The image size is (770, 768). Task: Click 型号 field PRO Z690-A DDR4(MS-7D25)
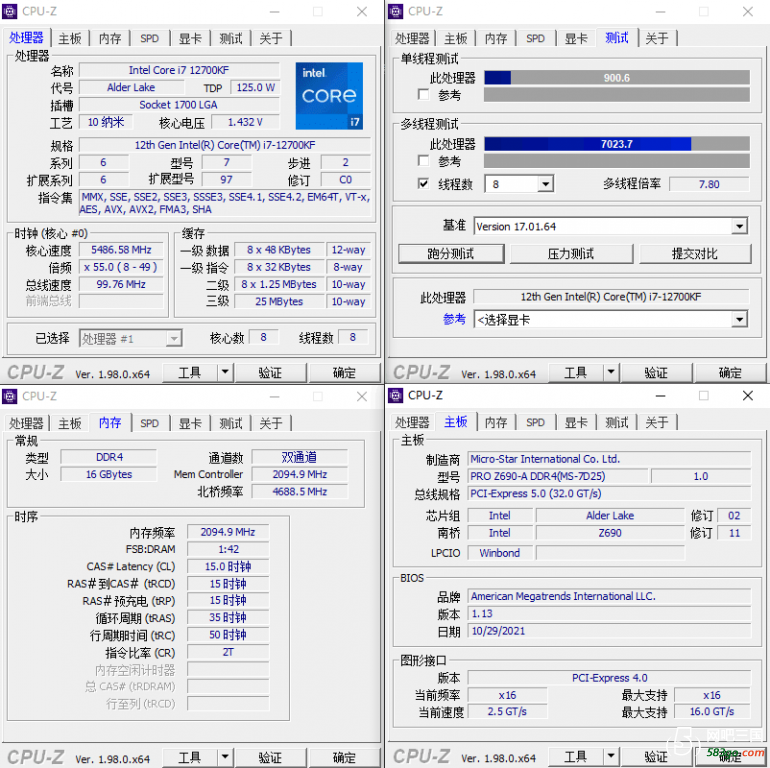[558, 476]
